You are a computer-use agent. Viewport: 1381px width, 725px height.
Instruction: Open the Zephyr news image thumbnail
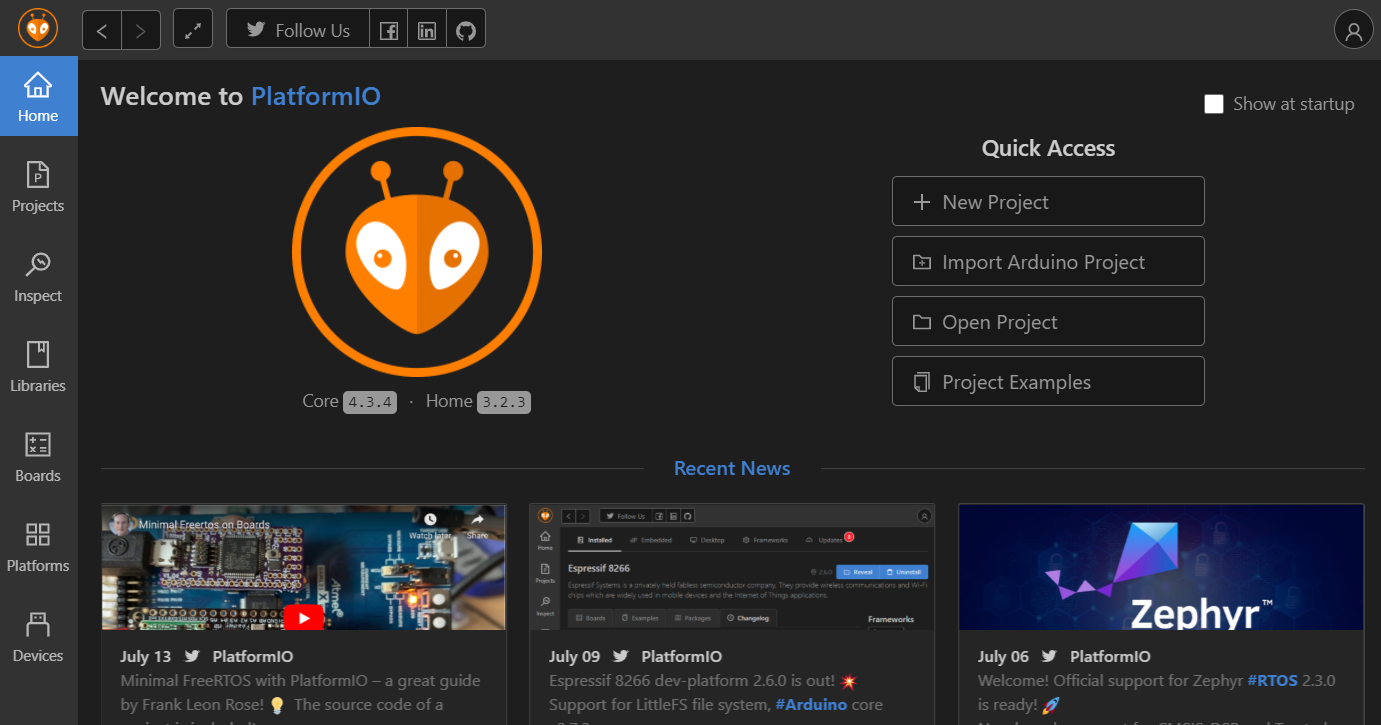click(x=1161, y=567)
